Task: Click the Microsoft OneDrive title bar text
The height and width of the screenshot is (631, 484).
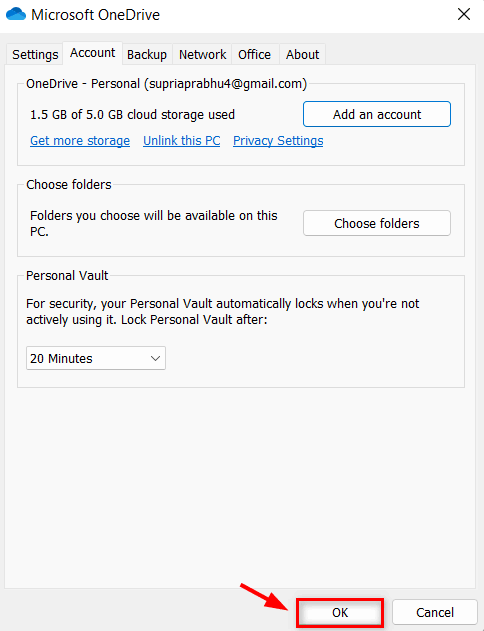Action: point(95,15)
